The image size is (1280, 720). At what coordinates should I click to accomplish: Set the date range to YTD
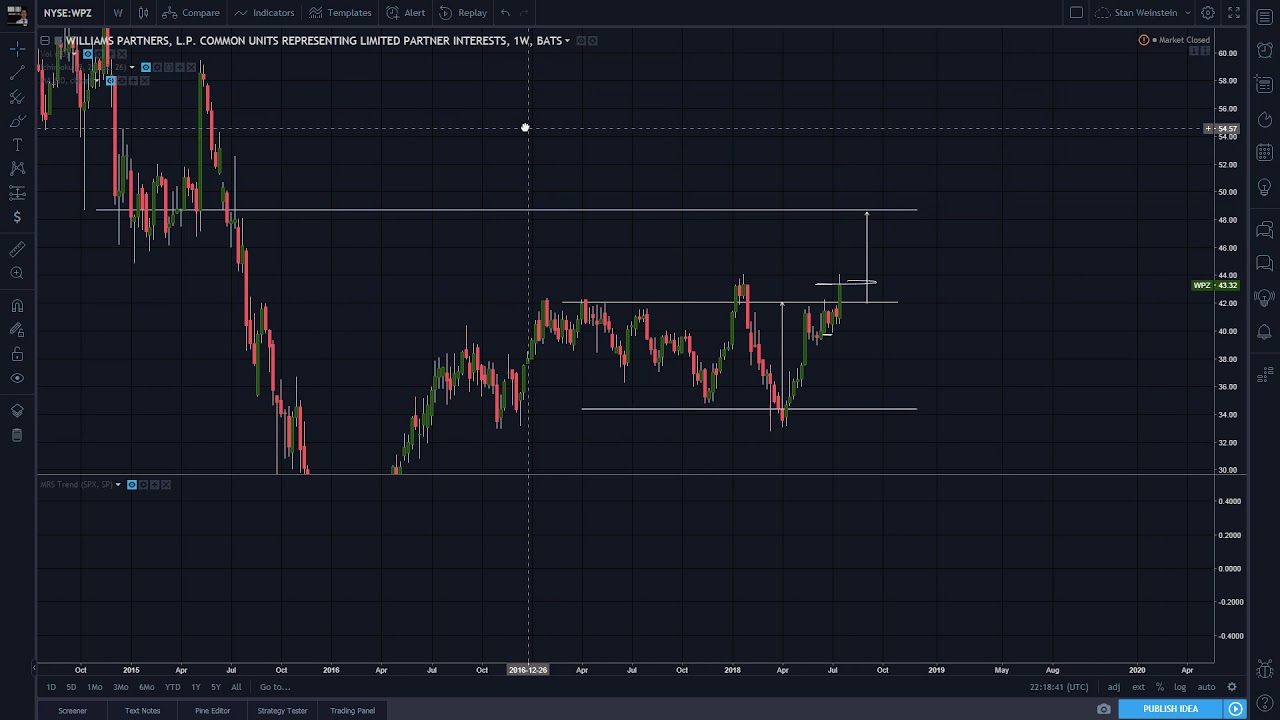[x=173, y=687]
